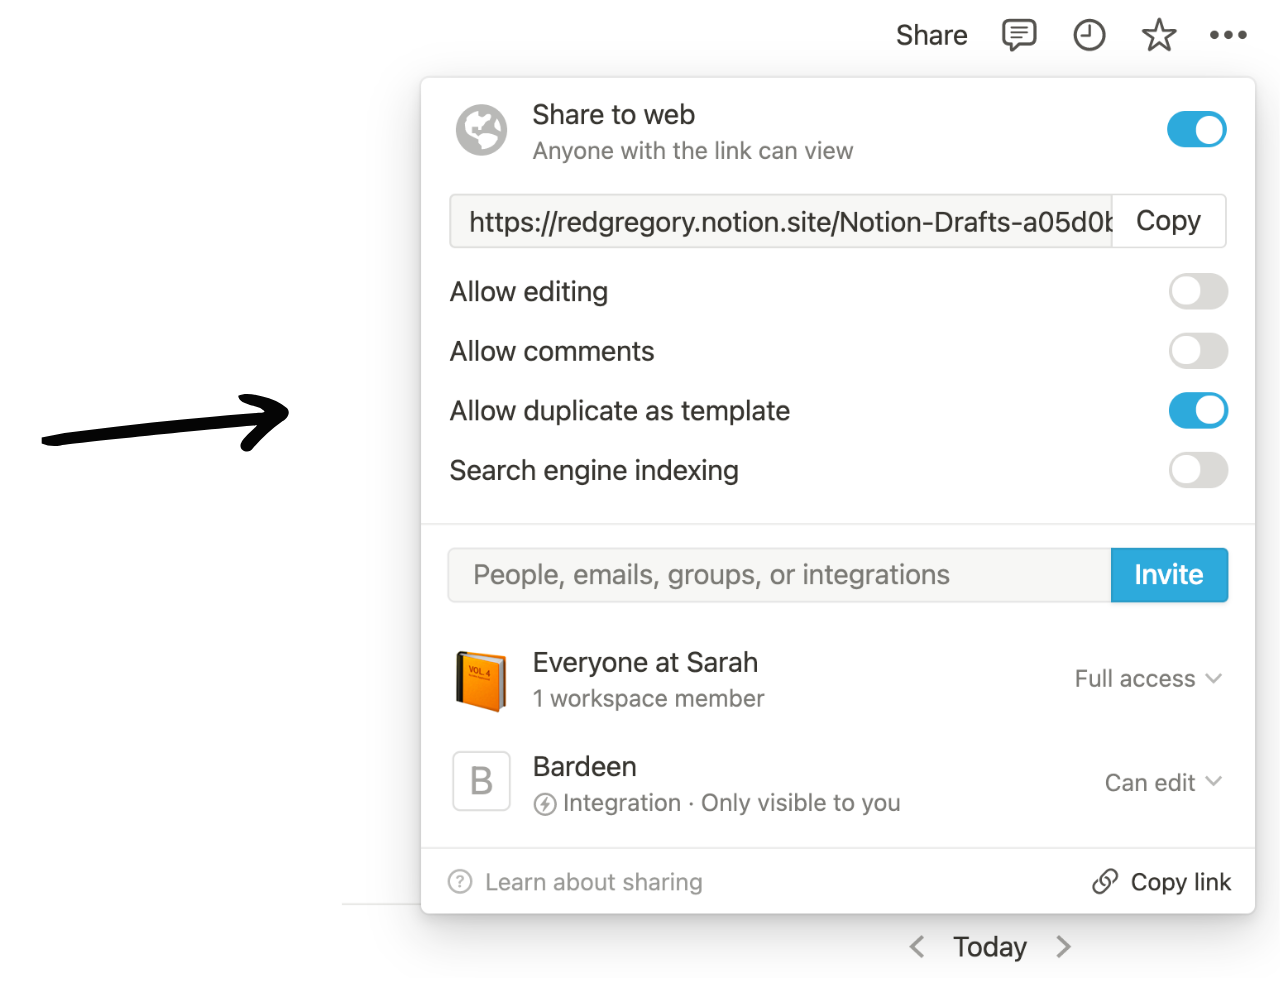Focus the People, emails, groups input field
The width and height of the screenshot is (1280, 1000).
pos(780,575)
